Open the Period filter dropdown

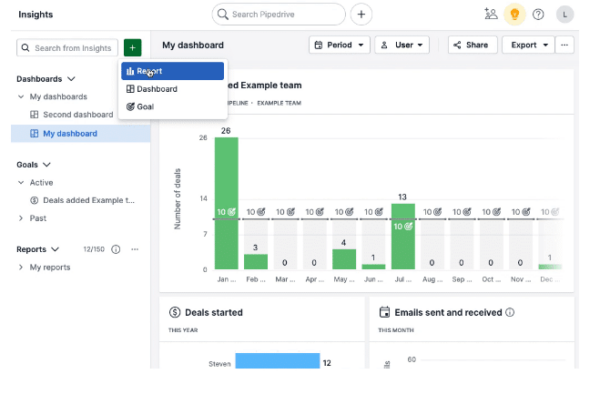[x=339, y=45]
